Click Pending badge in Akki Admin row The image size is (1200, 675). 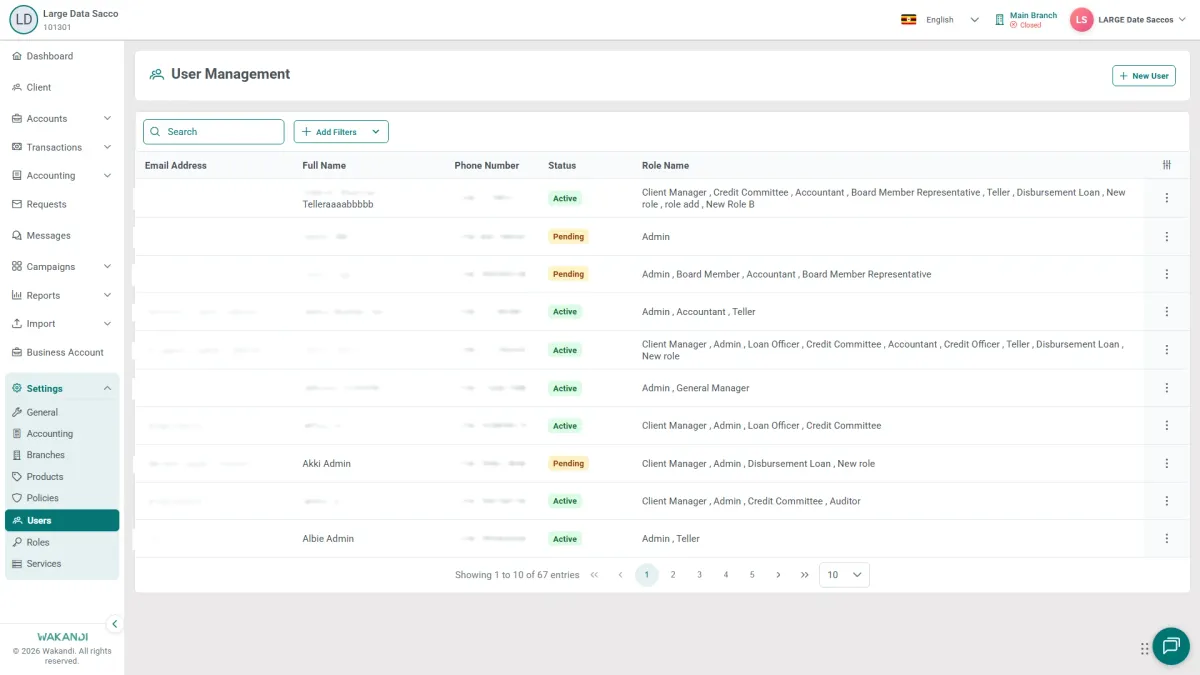[x=568, y=463]
